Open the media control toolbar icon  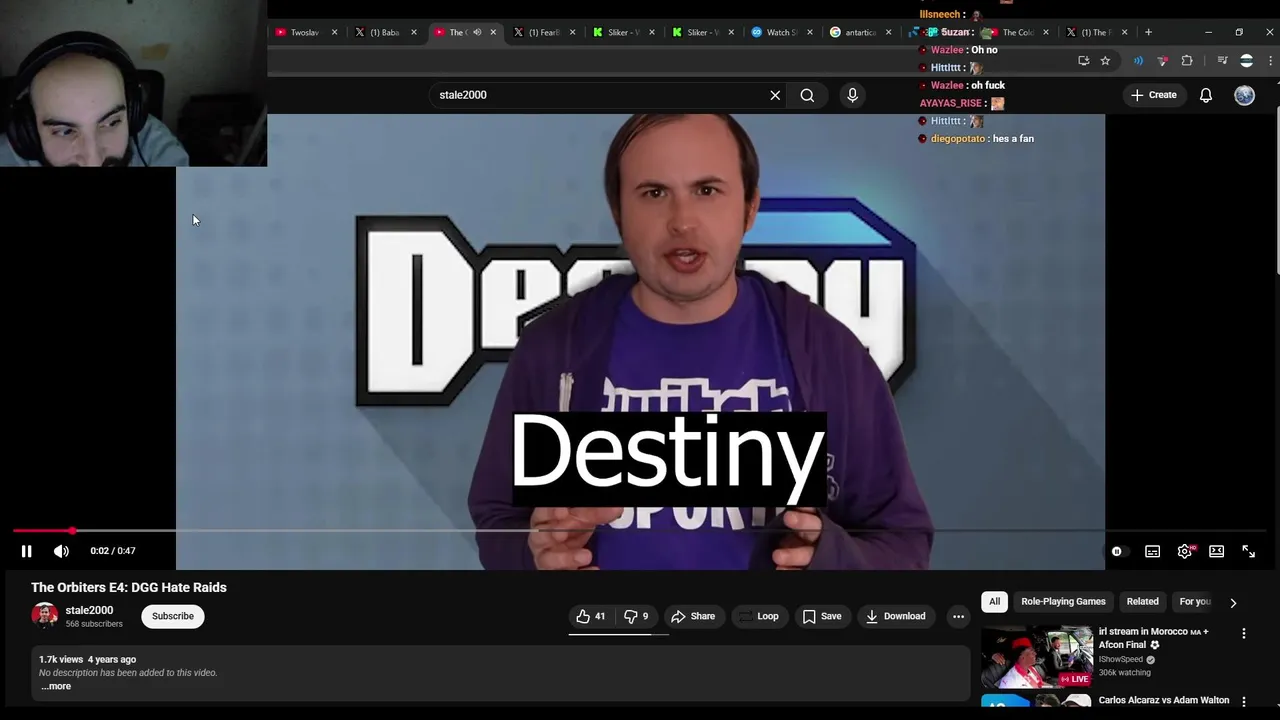[x=1222, y=61]
